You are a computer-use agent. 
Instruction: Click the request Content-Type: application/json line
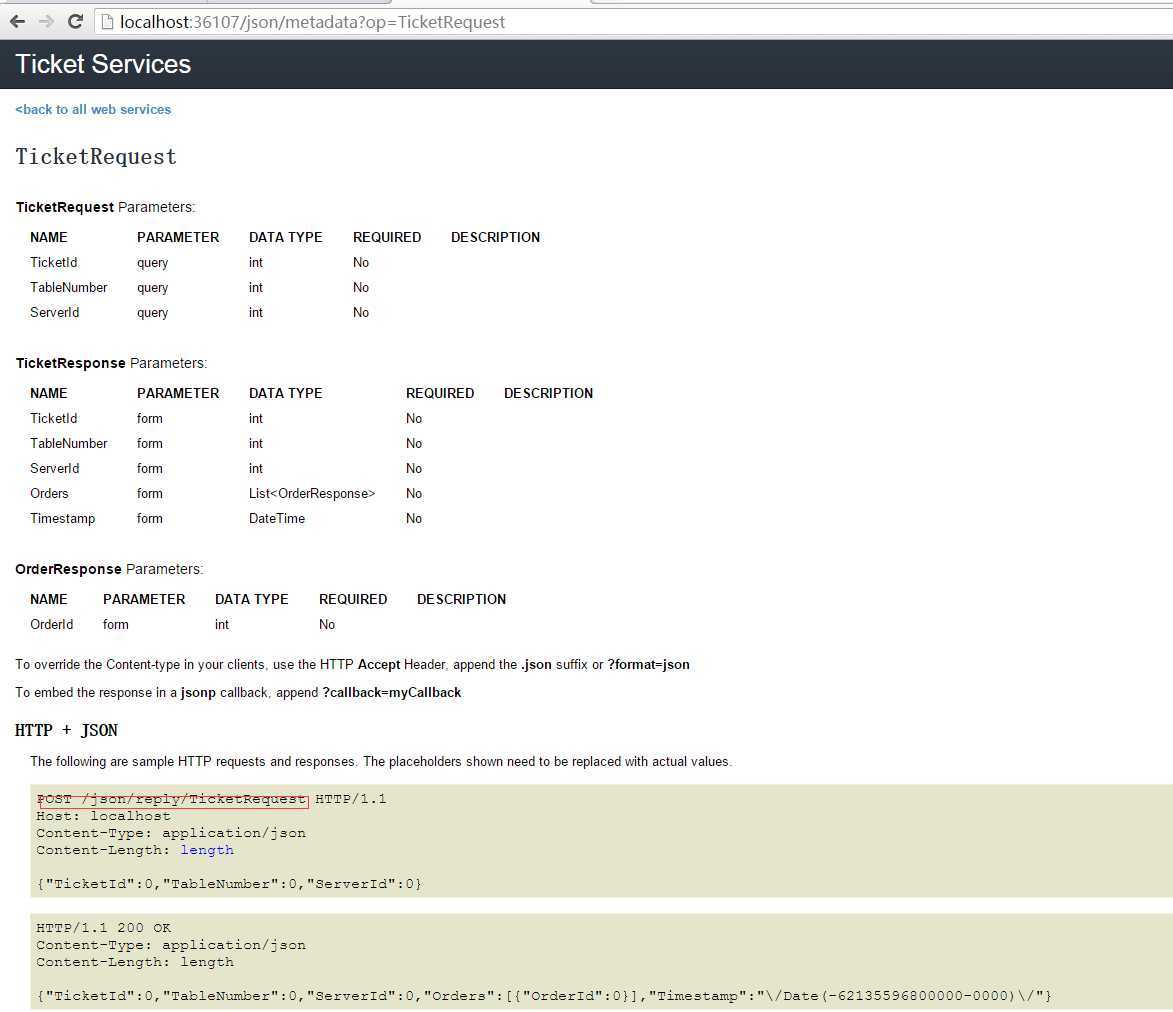171,833
